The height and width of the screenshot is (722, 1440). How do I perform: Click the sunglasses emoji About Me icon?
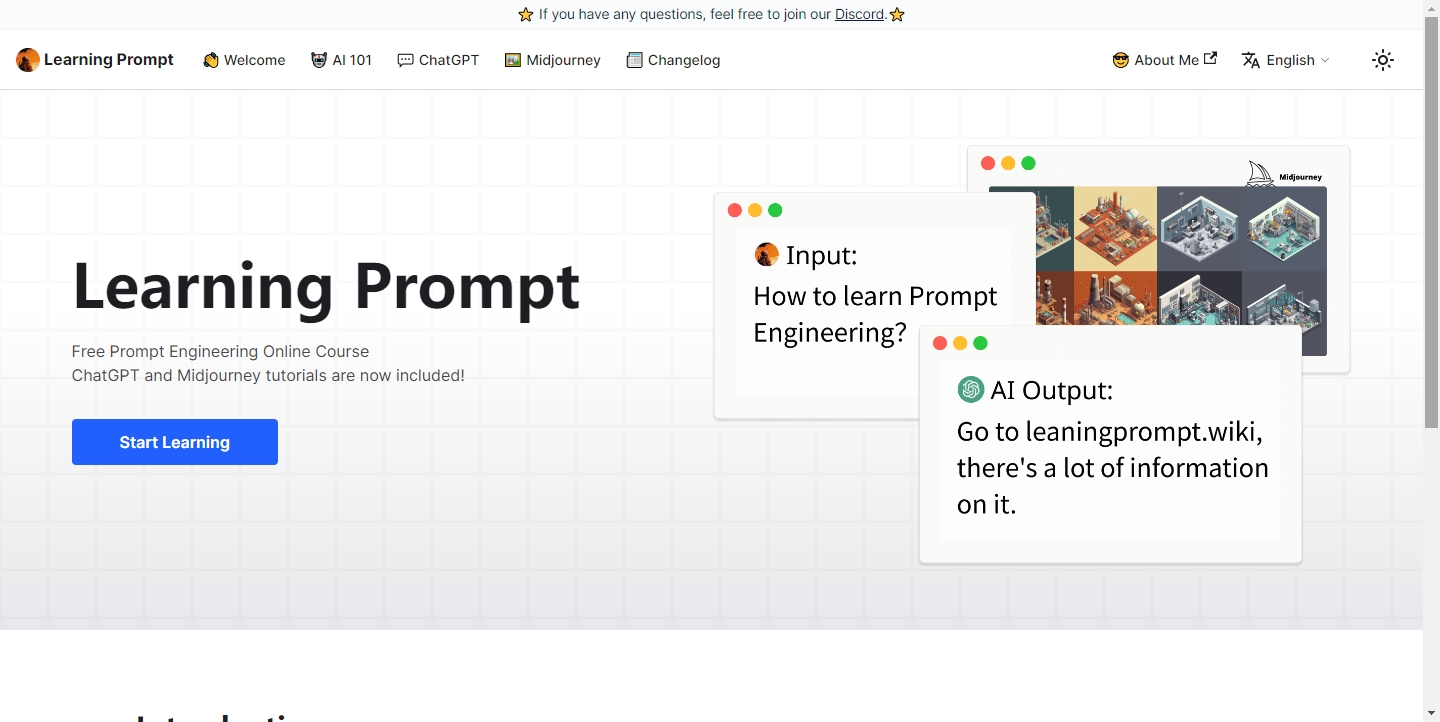click(1121, 60)
